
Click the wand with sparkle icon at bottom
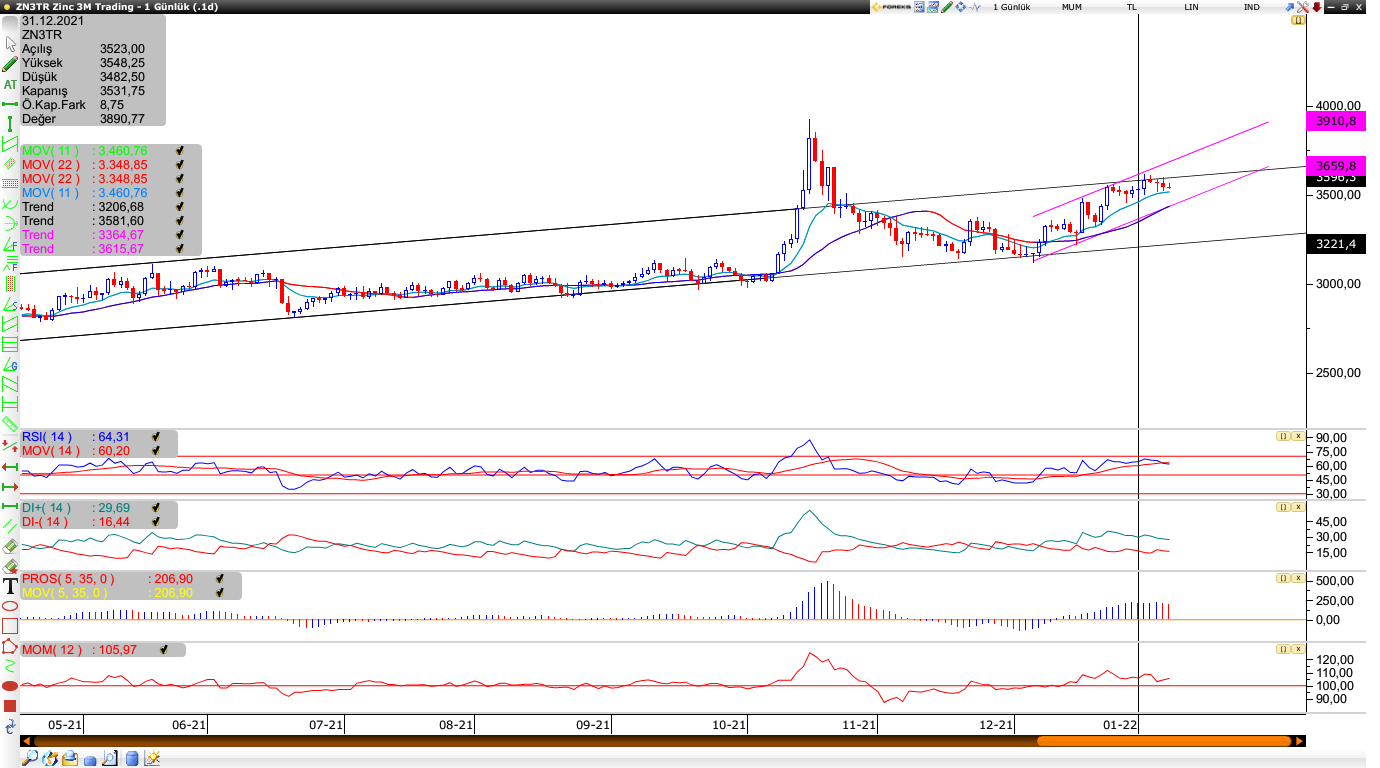(152, 759)
